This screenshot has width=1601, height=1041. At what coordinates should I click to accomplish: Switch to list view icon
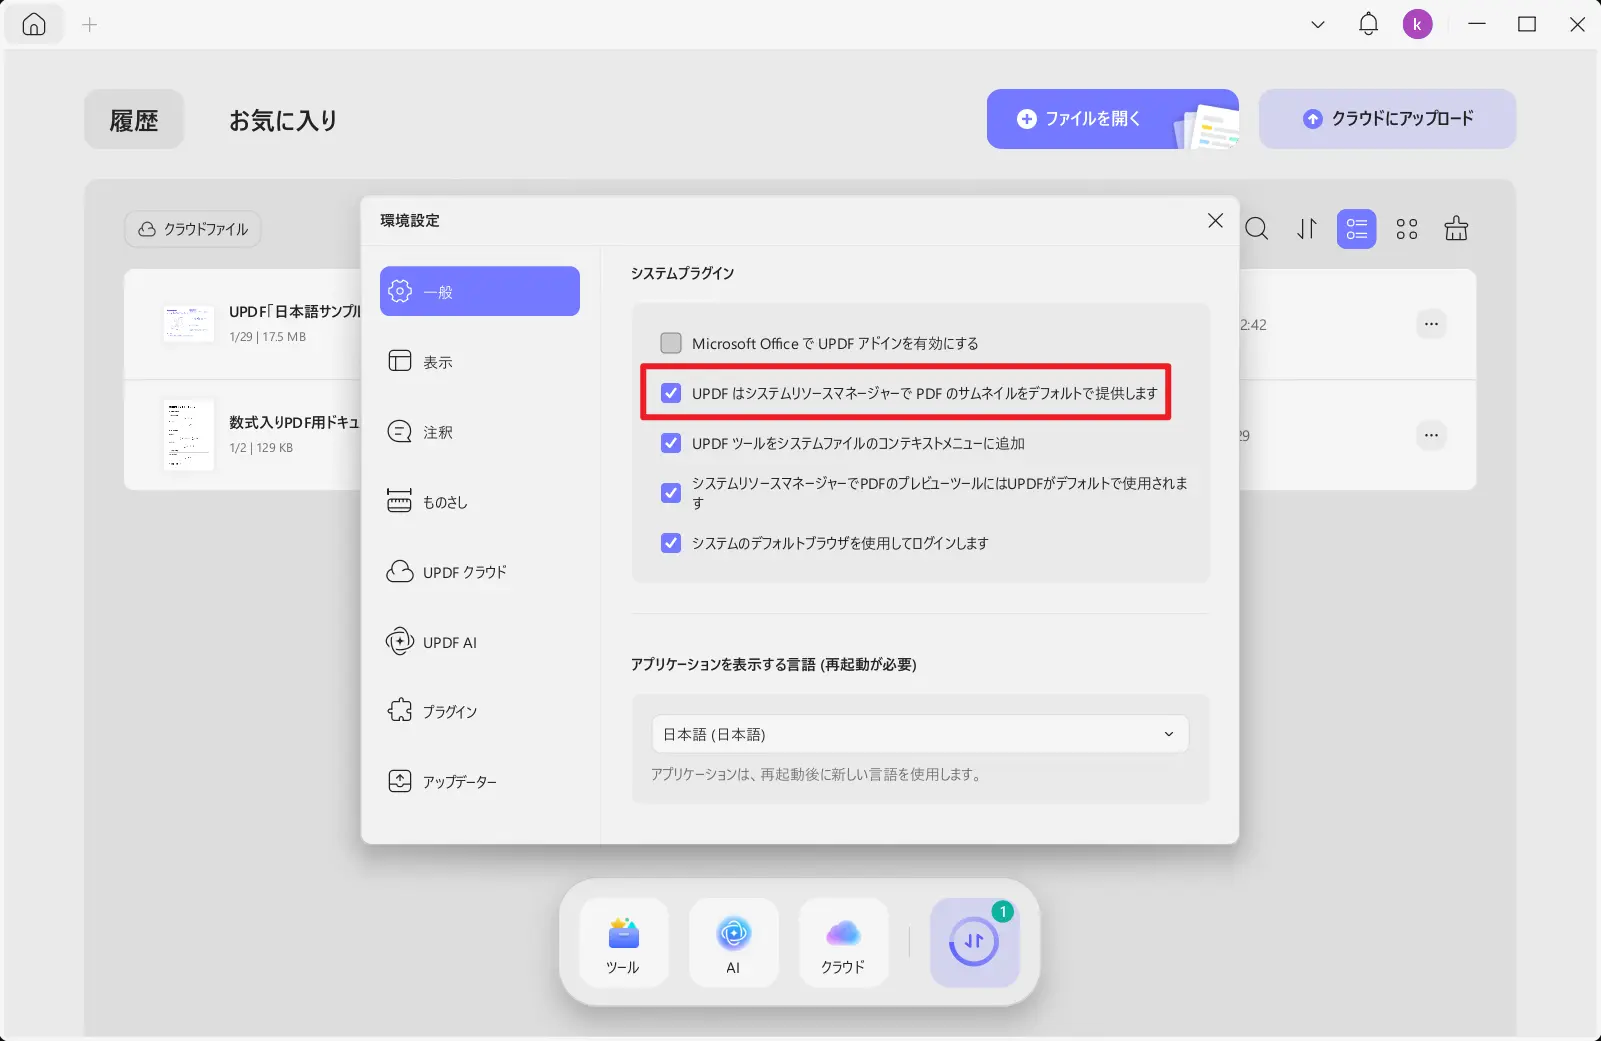[x=1356, y=229]
